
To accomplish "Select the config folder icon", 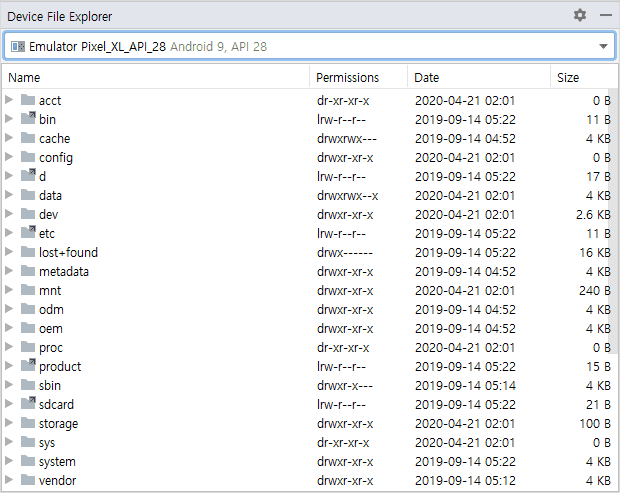I will [x=28, y=157].
